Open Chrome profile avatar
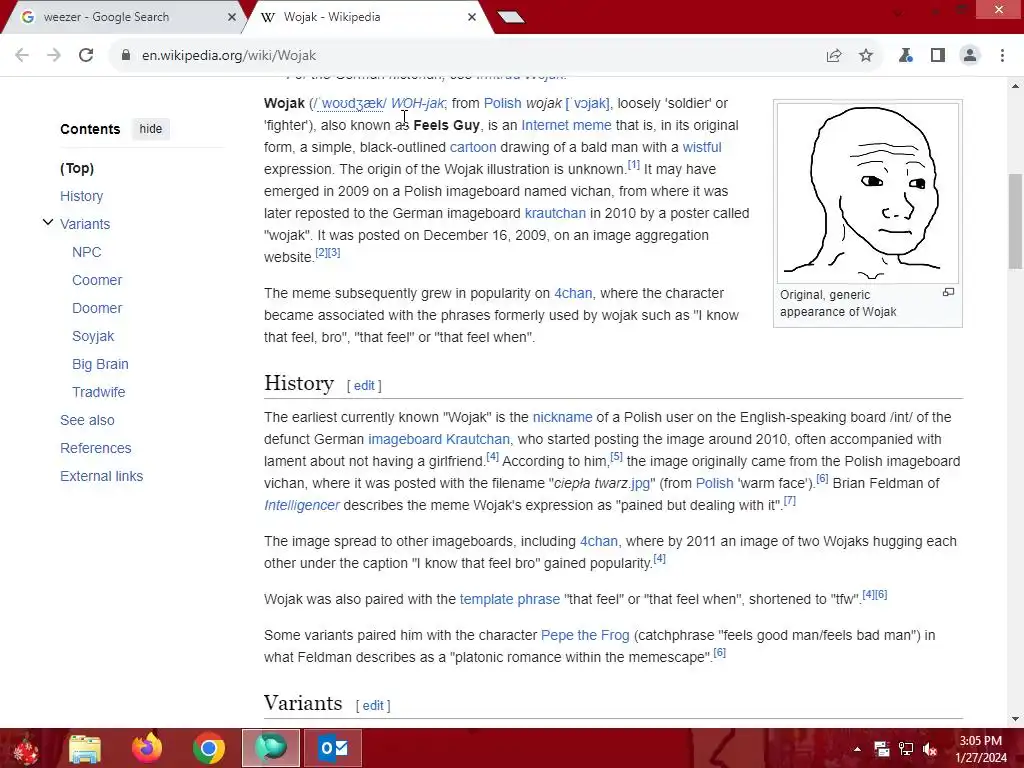Viewport: 1024px width, 768px height. [970, 56]
